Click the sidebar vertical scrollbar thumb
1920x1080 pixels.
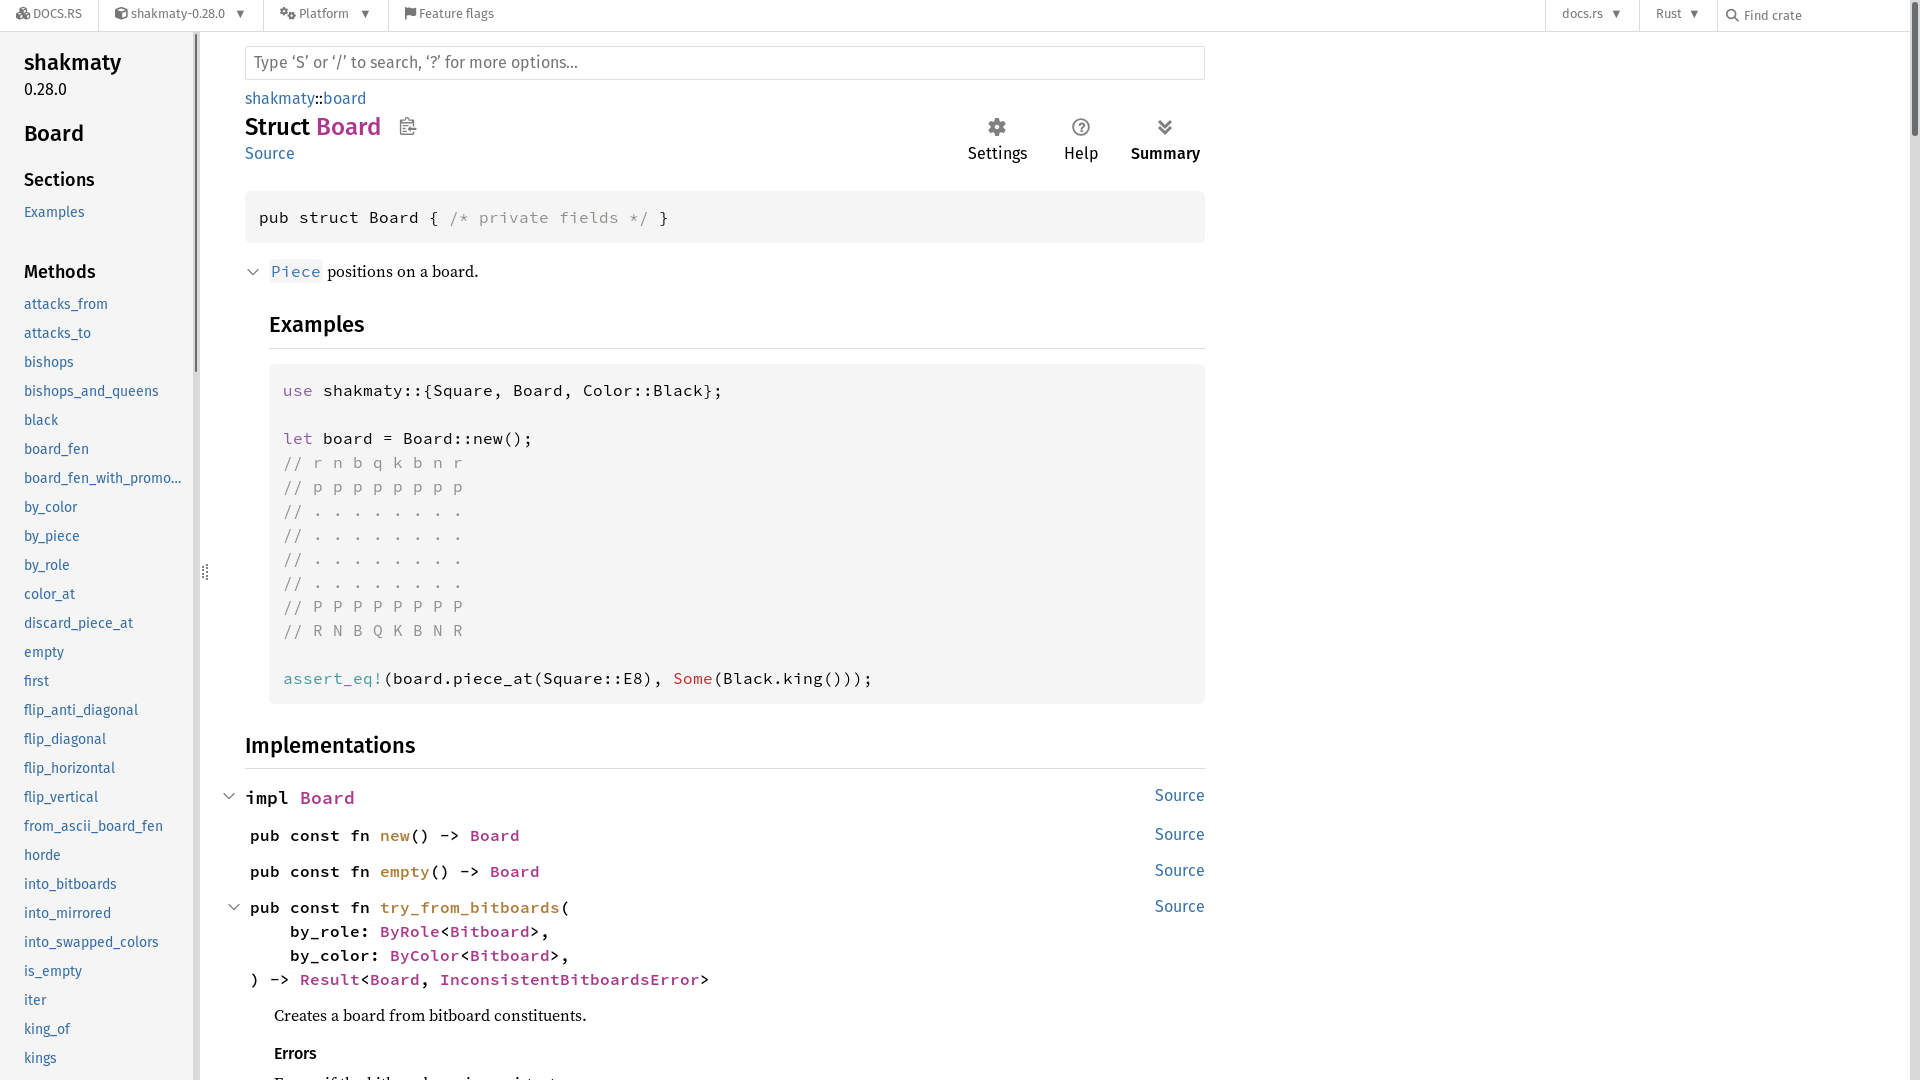coord(196,202)
